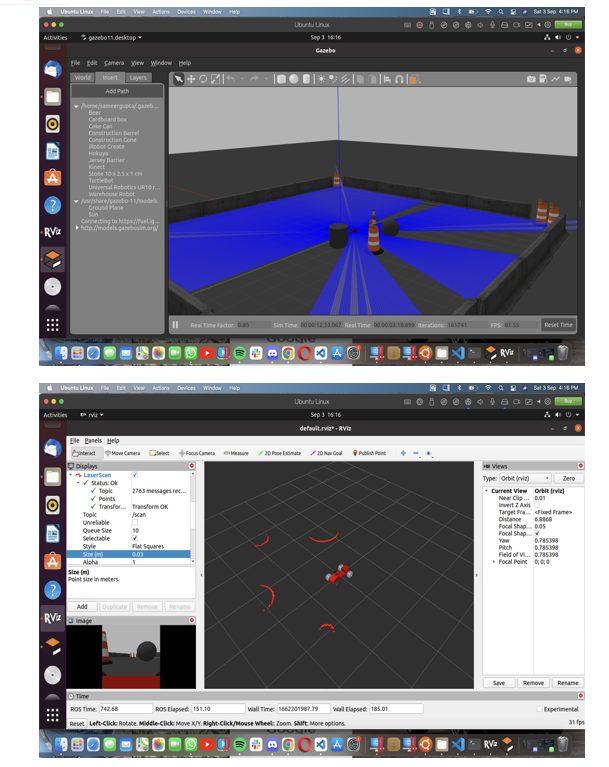Click the Reset button in RViz Time panel
609x767 pixels.
pos(77,723)
